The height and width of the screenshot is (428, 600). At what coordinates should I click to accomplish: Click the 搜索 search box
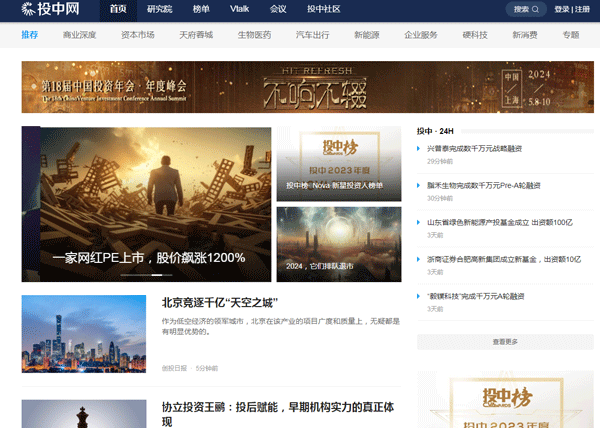click(x=527, y=9)
